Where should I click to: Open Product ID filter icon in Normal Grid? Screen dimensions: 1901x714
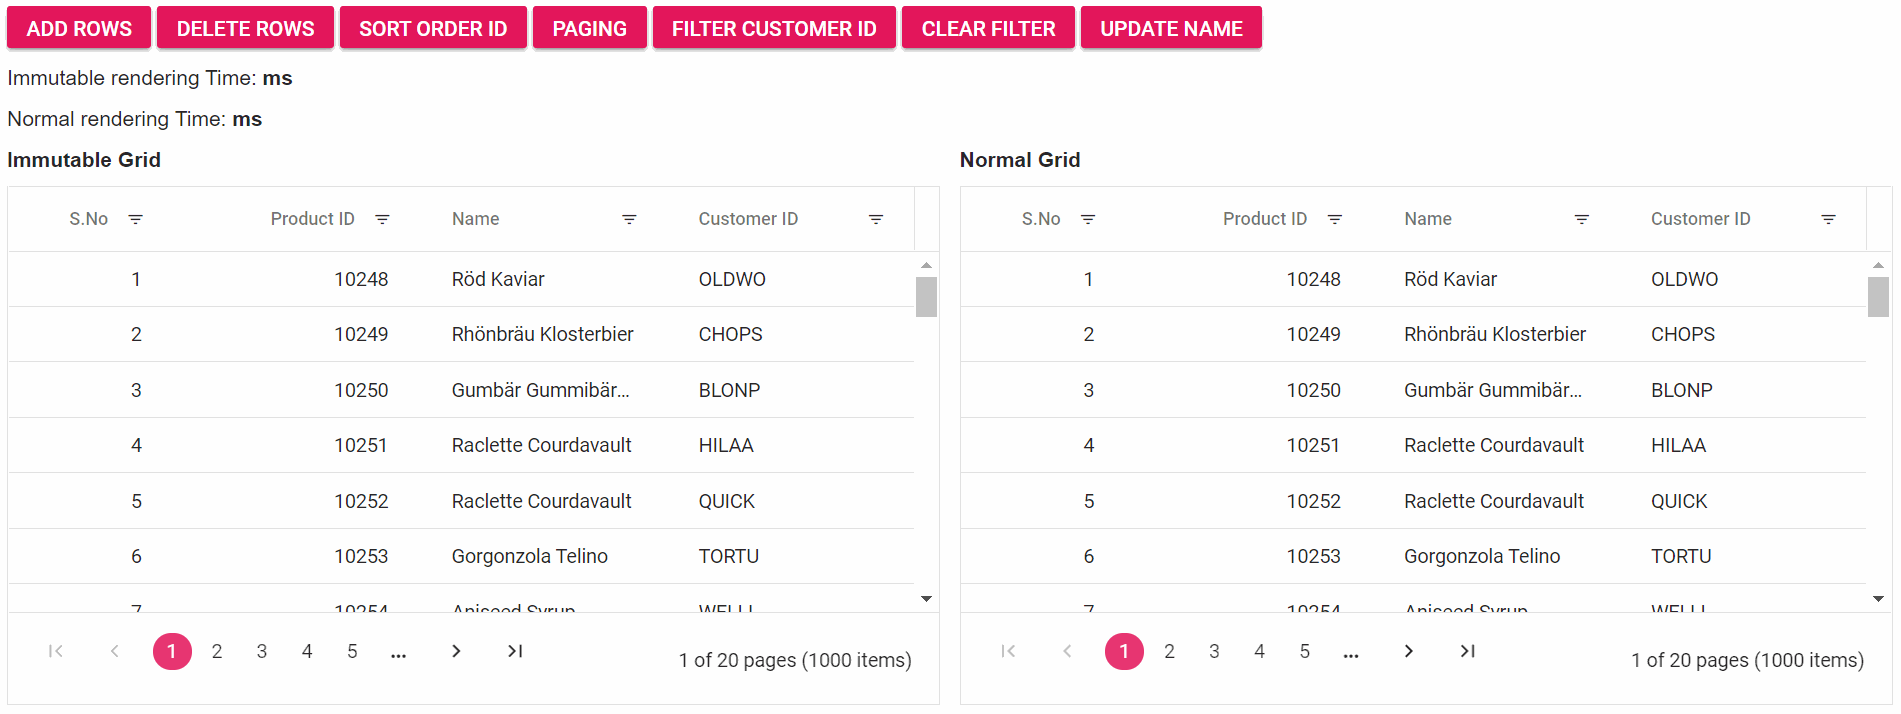1334,219
